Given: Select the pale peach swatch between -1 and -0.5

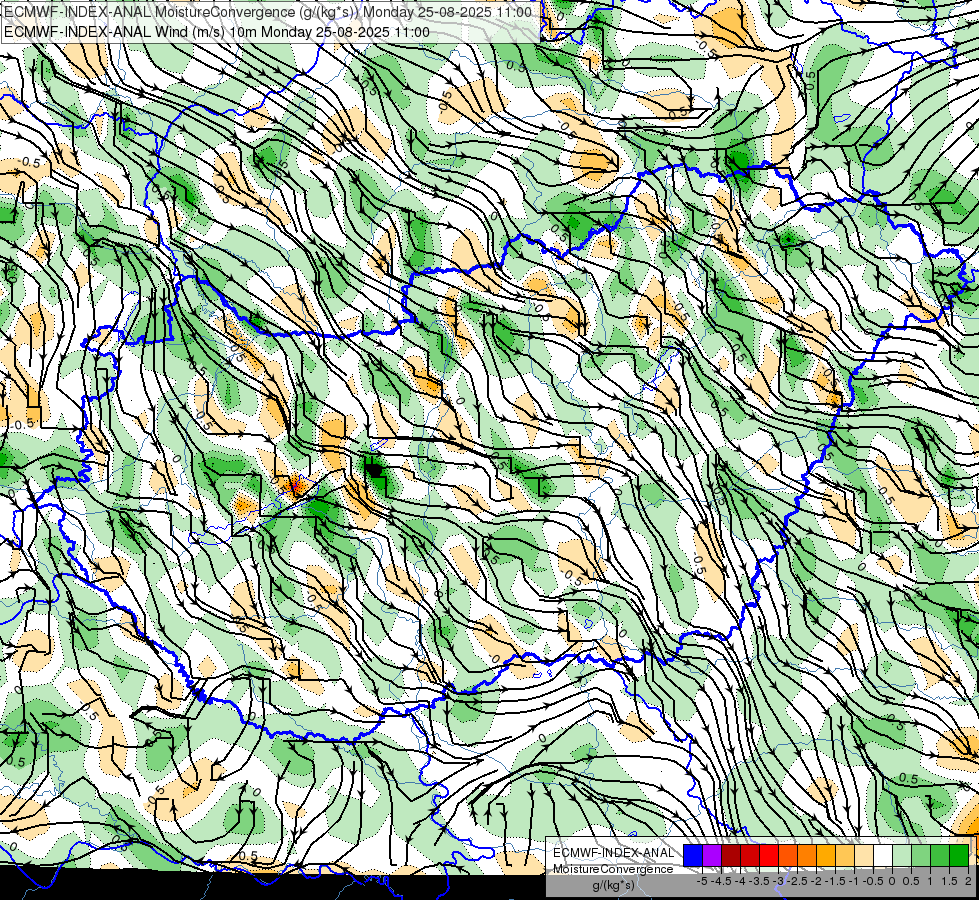Looking at the screenshot, I should click(863, 855).
